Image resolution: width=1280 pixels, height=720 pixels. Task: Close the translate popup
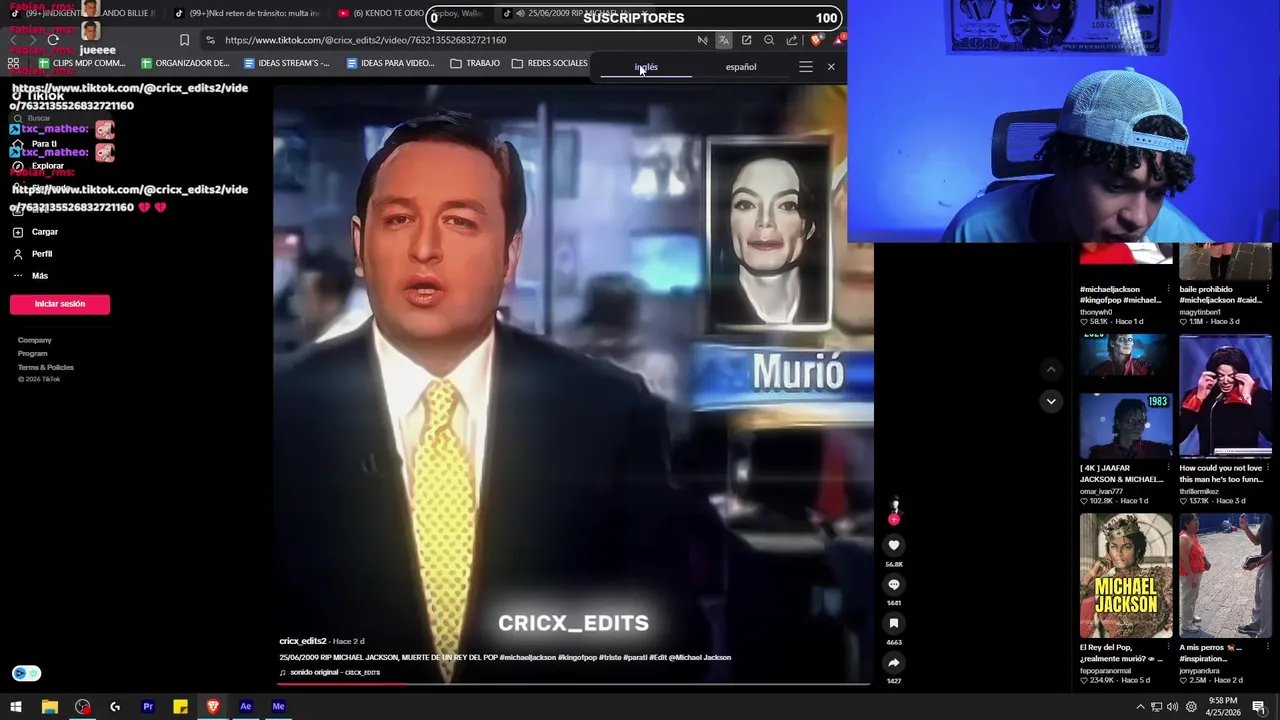coord(831,67)
